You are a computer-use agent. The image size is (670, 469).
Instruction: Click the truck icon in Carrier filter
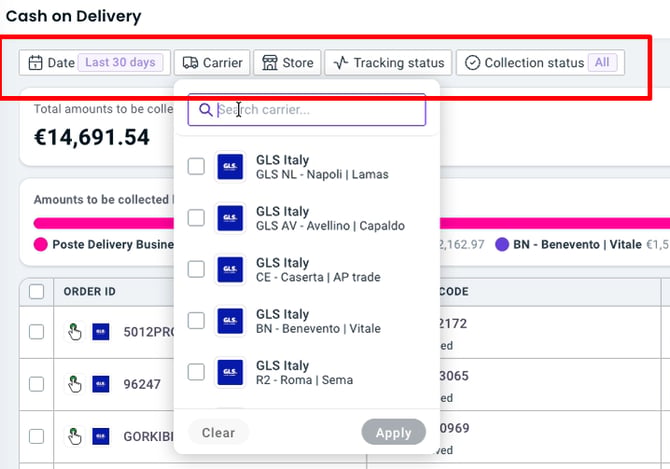click(190, 63)
